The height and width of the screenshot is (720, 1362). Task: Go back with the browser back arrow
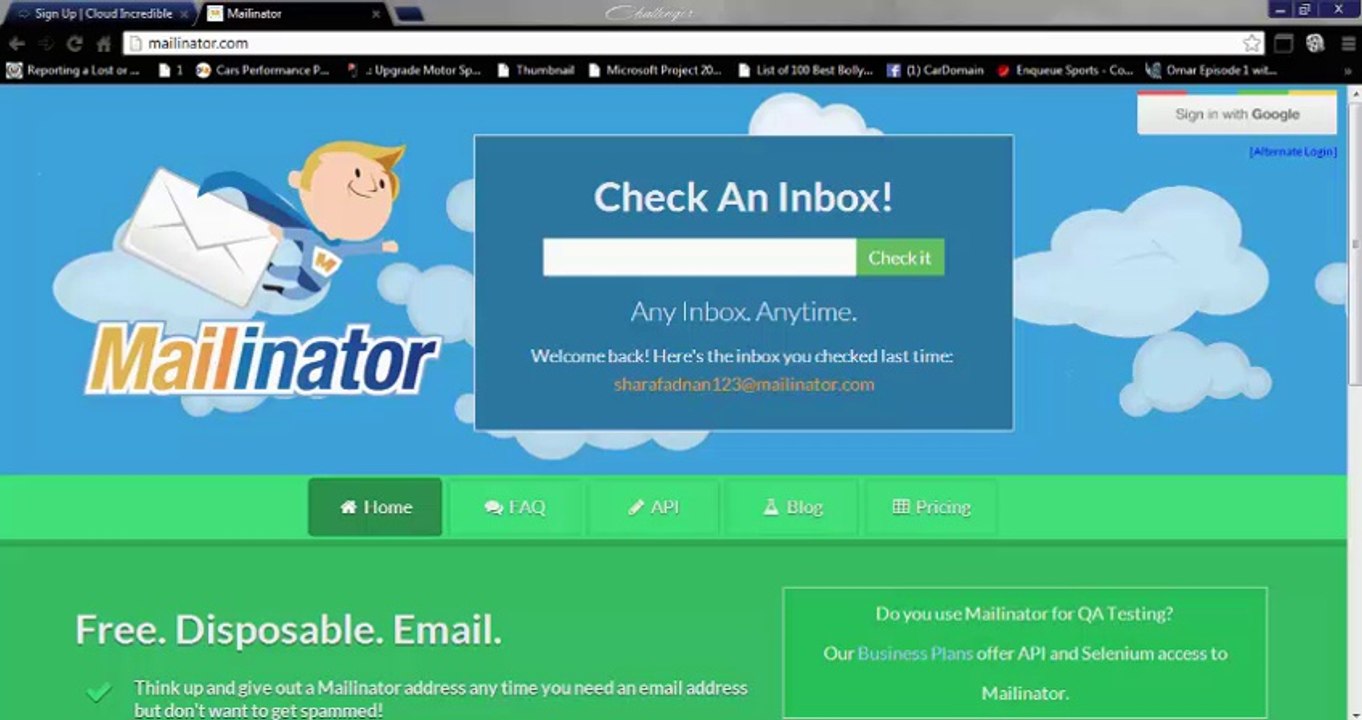click(x=16, y=44)
